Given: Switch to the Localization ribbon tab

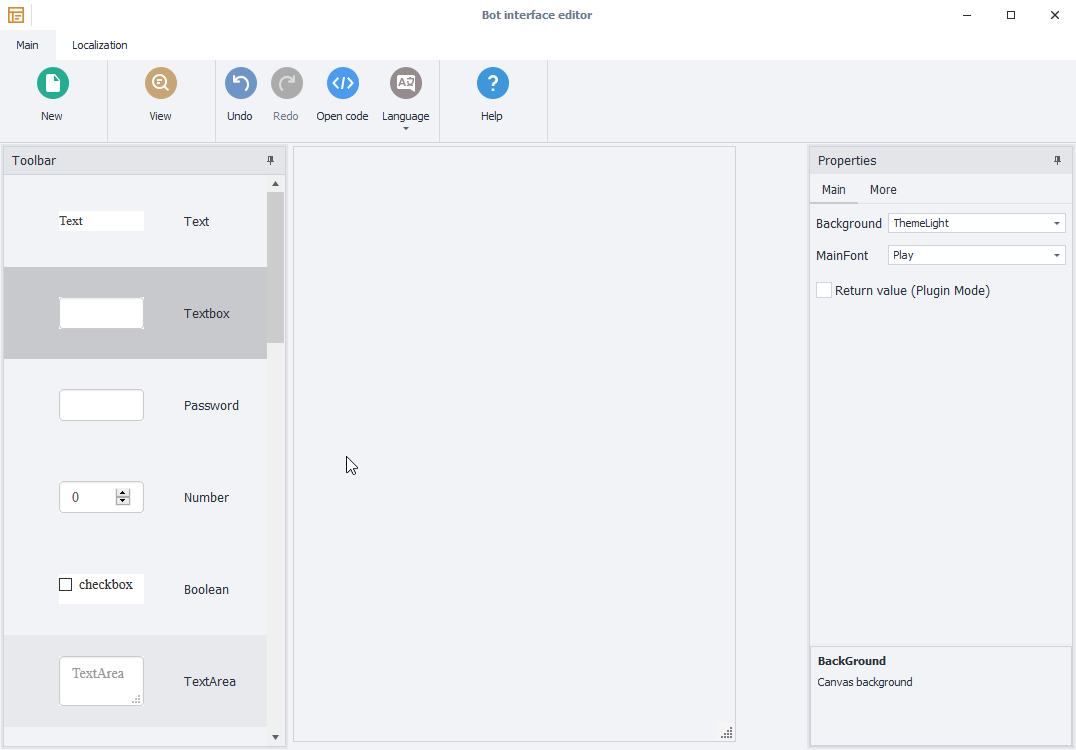Looking at the screenshot, I should point(99,45).
